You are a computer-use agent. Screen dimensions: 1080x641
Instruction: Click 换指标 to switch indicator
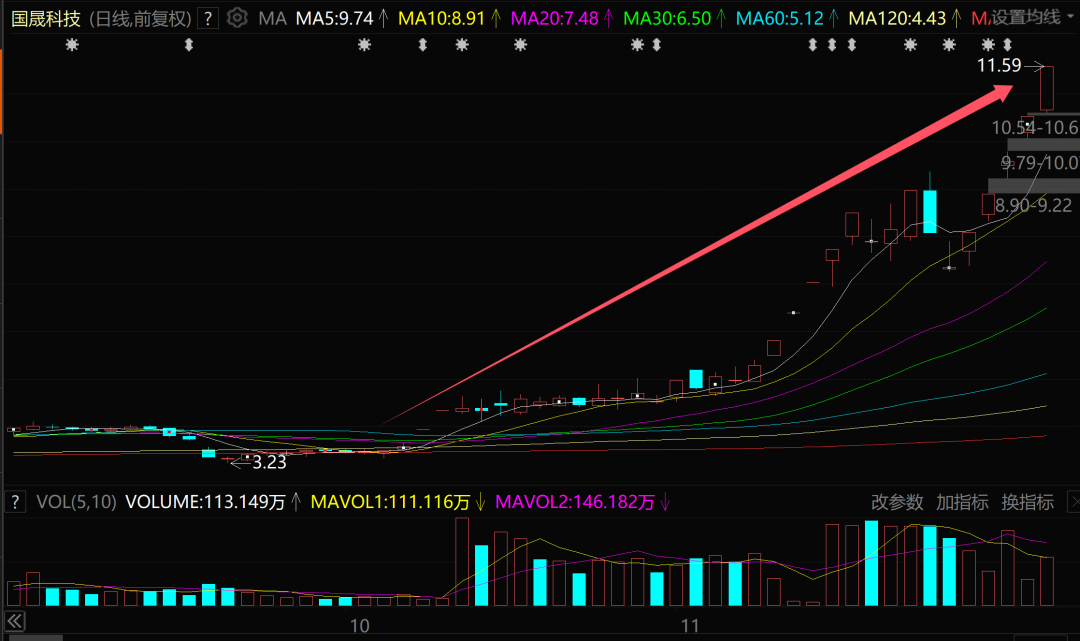tap(1027, 502)
